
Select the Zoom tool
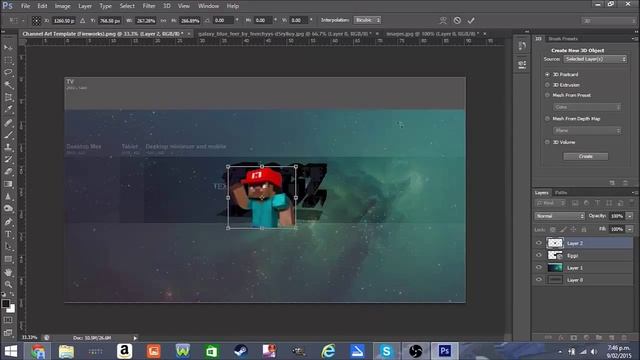point(8,284)
